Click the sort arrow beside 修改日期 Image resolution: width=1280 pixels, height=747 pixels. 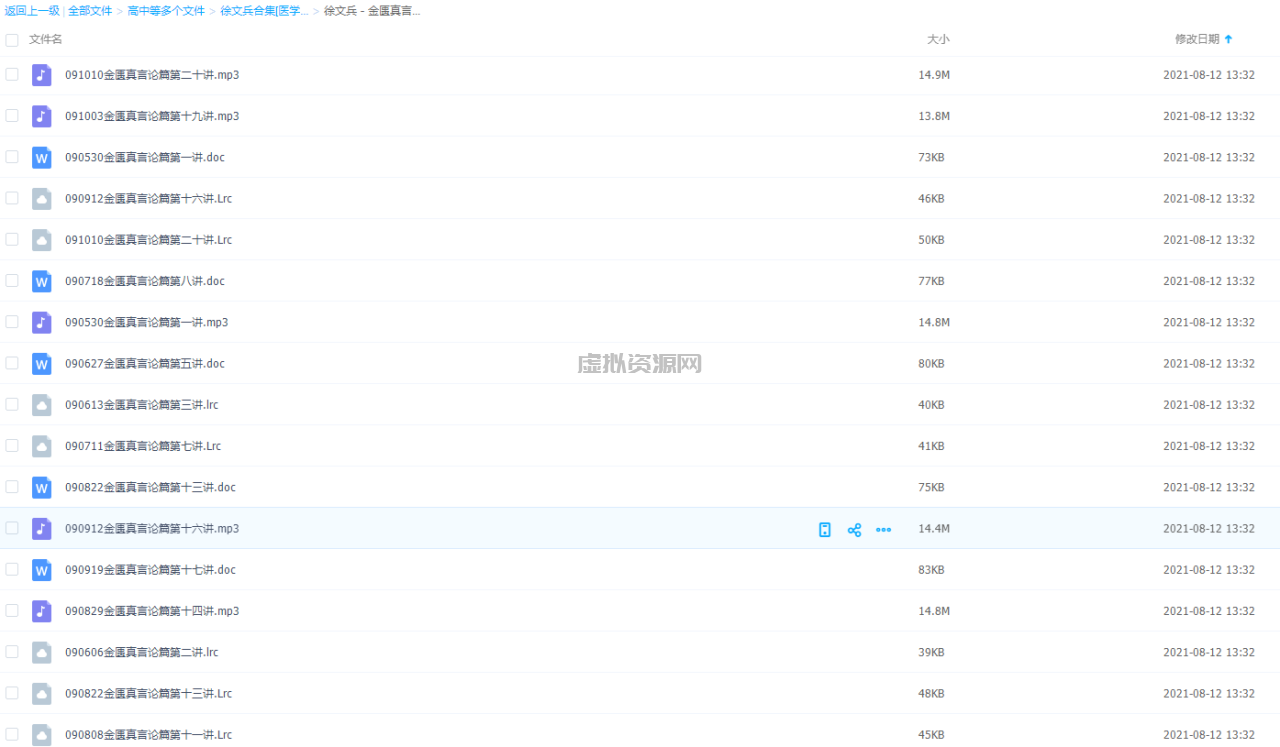click(x=1228, y=39)
